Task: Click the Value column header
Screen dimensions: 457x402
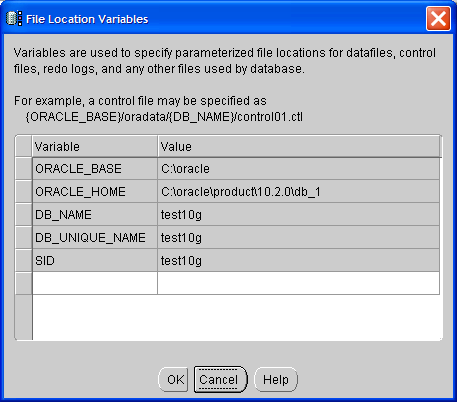Action: 299,146
